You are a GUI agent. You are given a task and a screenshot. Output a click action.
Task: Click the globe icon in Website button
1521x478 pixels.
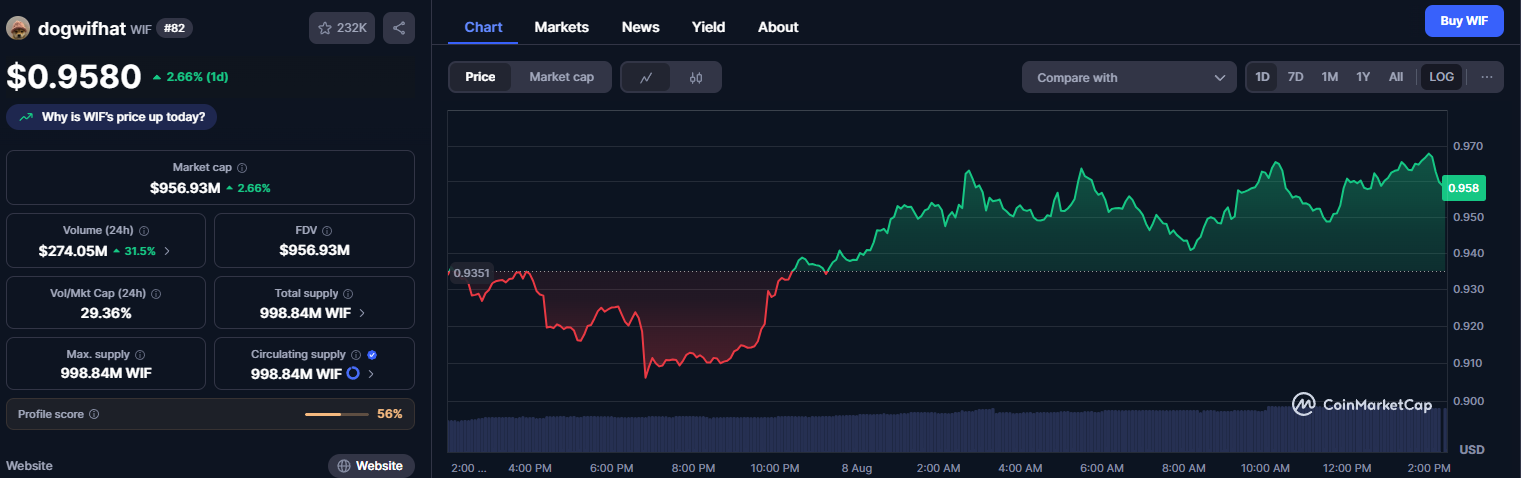[344, 466]
